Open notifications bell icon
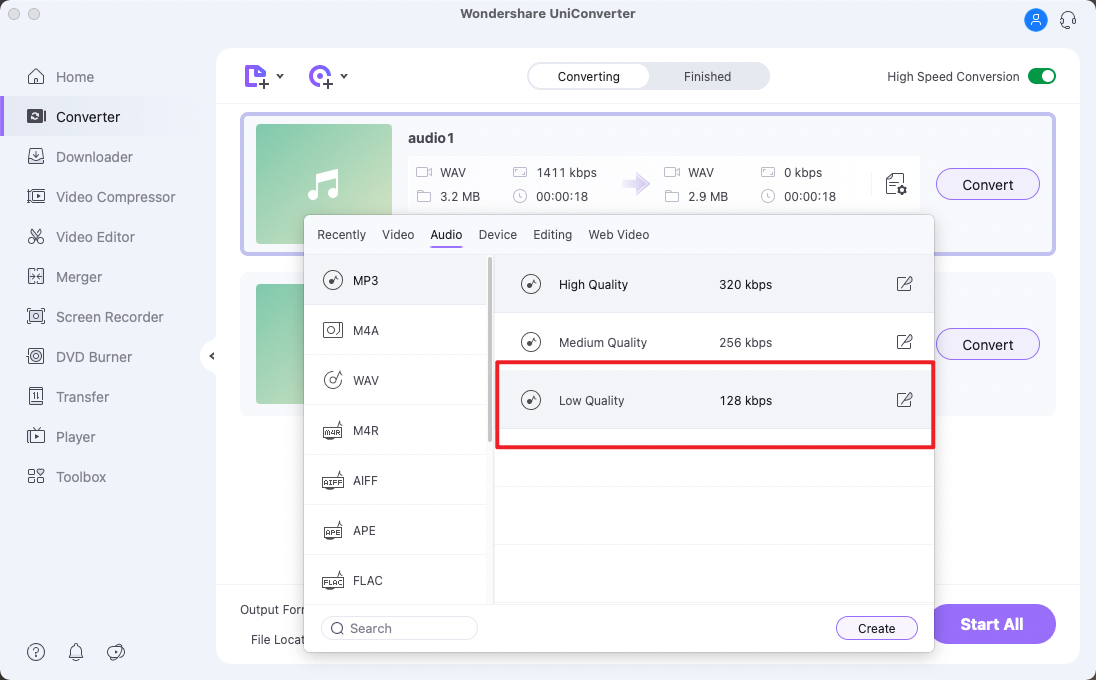Viewport: 1096px width, 680px height. coord(75,652)
